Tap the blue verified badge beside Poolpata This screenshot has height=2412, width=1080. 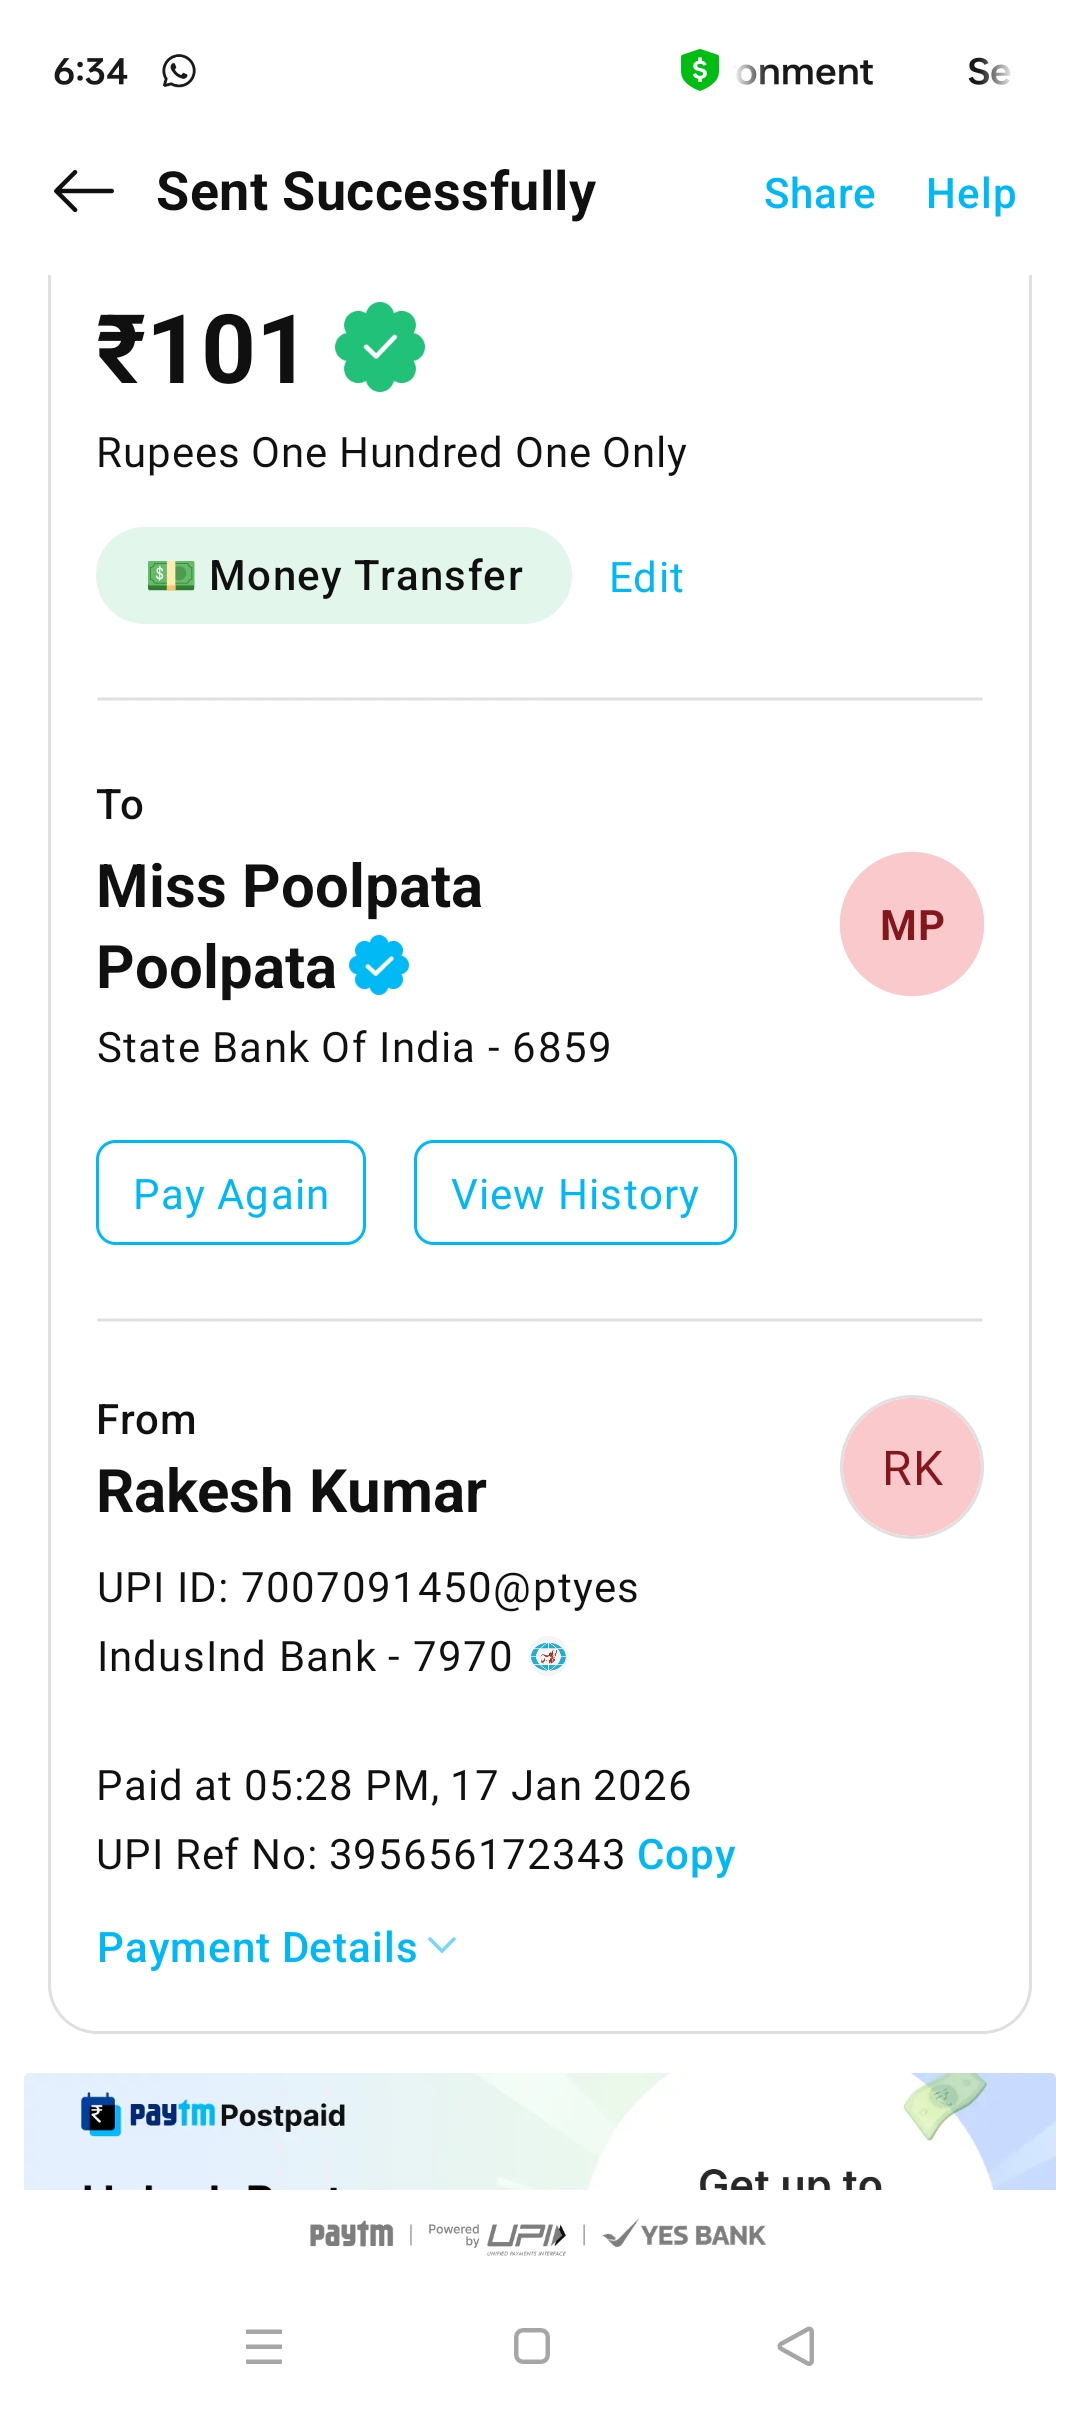(379, 966)
